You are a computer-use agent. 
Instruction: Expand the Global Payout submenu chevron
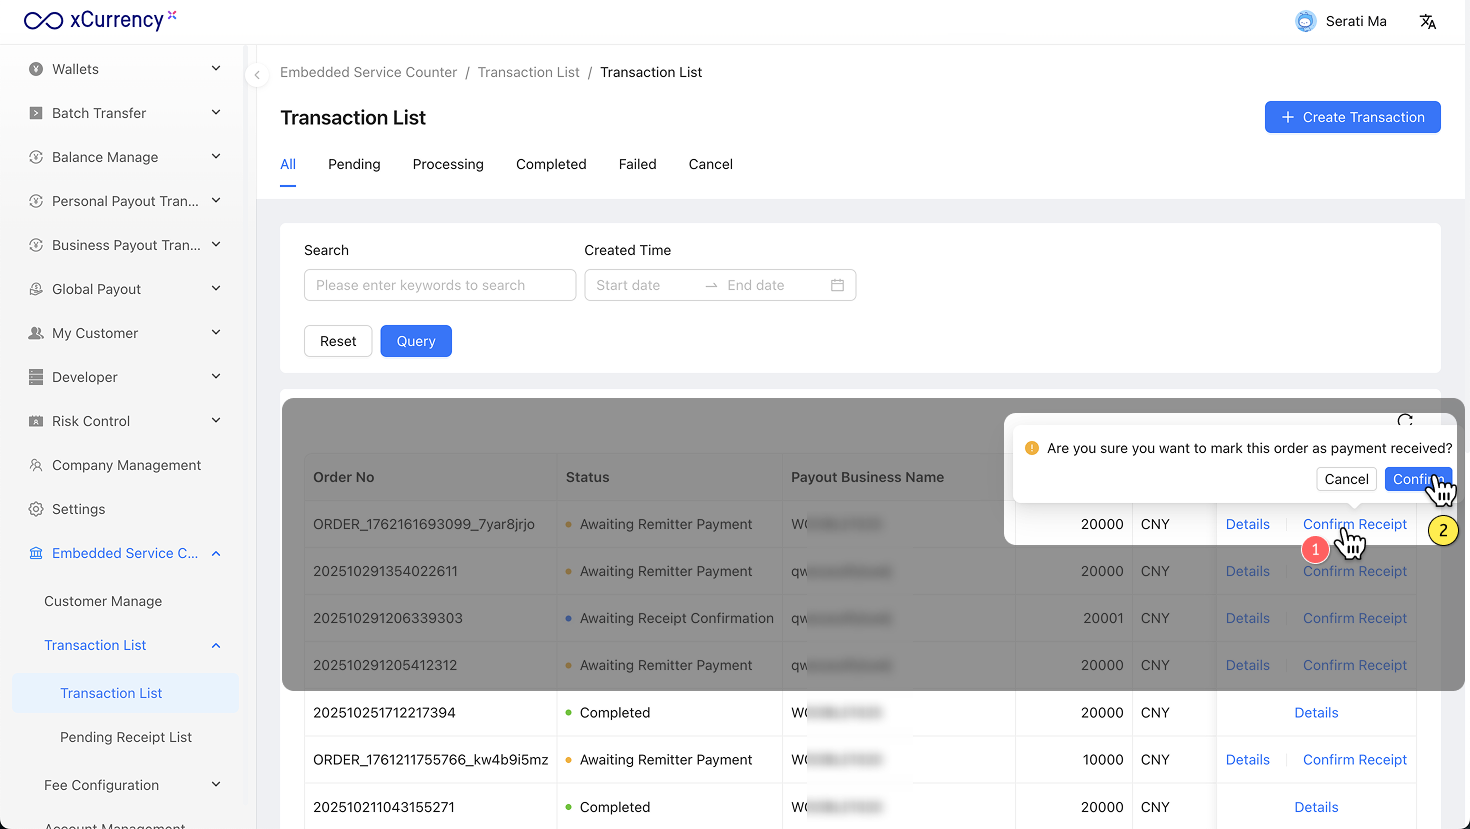[216, 289]
